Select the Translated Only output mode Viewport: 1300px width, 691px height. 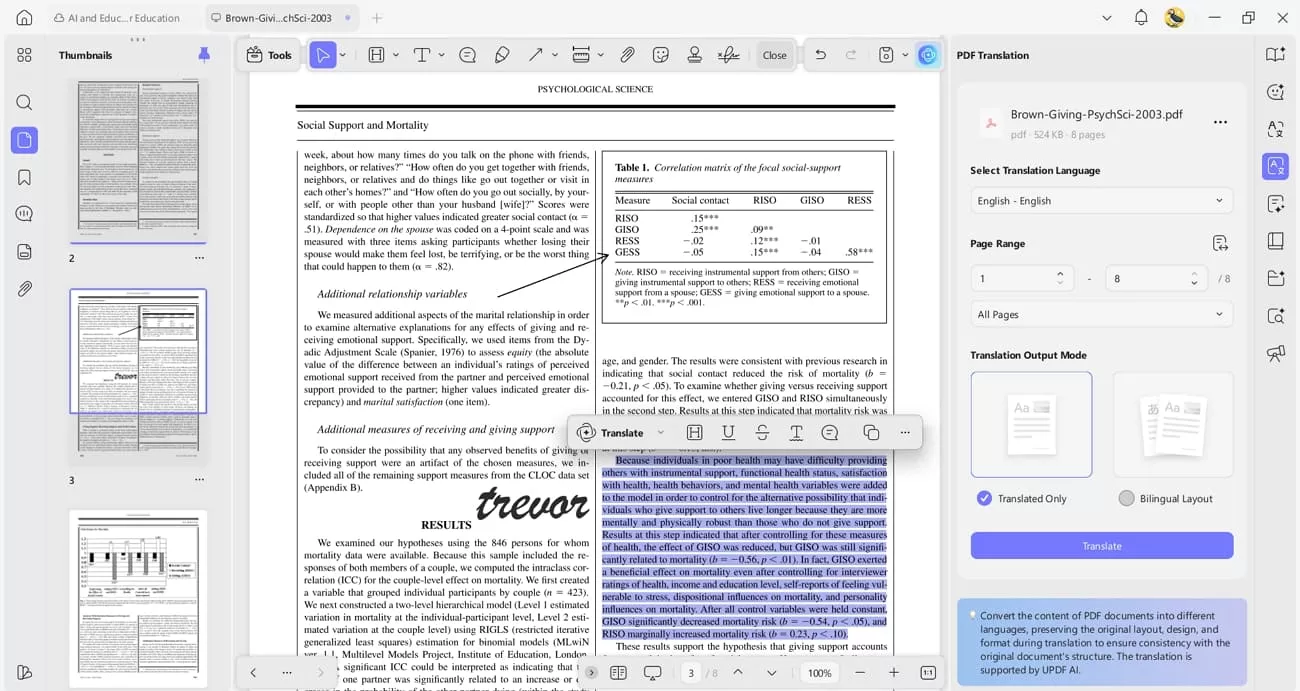pos(984,498)
